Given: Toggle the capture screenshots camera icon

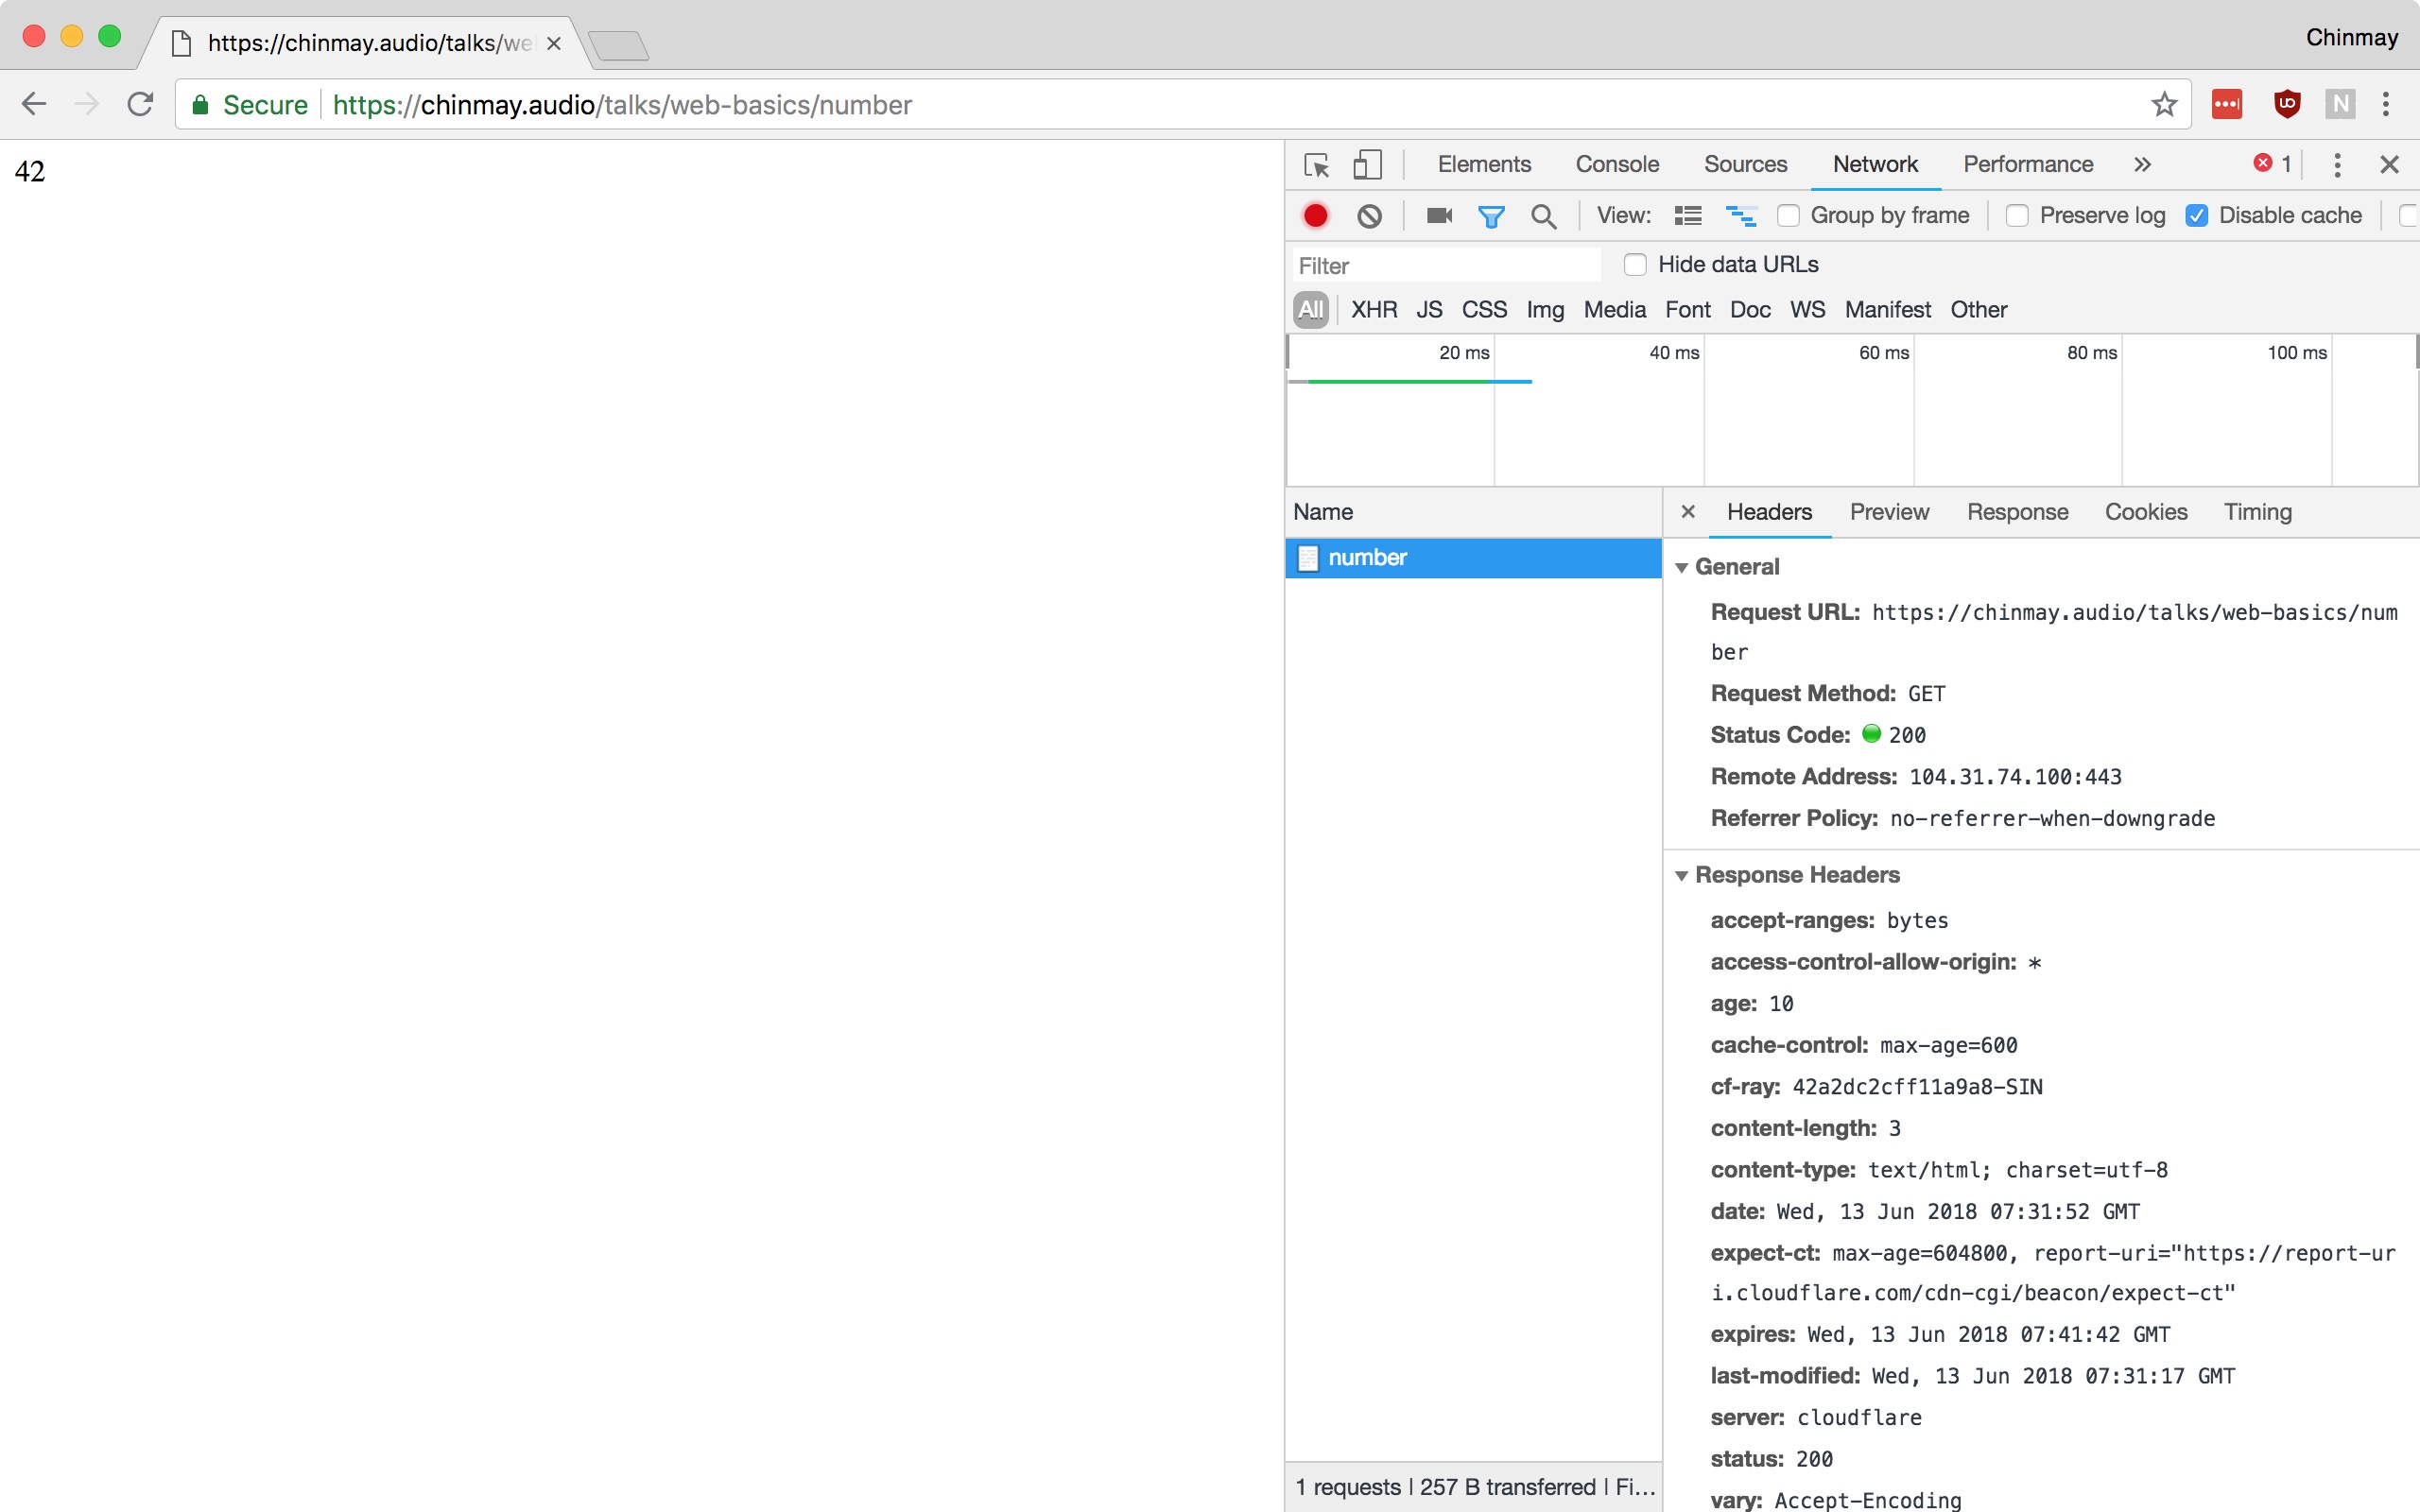Looking at the screenshot, I should point(1439,215).
